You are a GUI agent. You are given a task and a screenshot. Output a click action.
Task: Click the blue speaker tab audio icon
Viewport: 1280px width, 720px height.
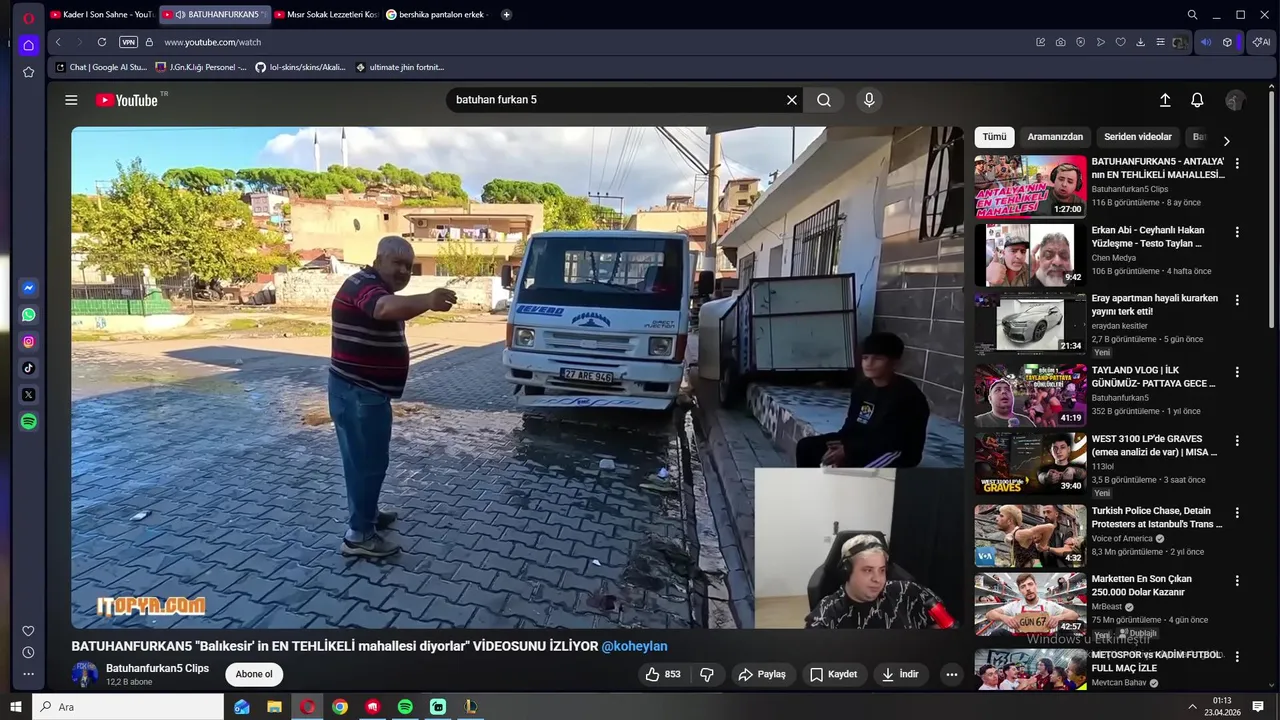point(1205,42)
